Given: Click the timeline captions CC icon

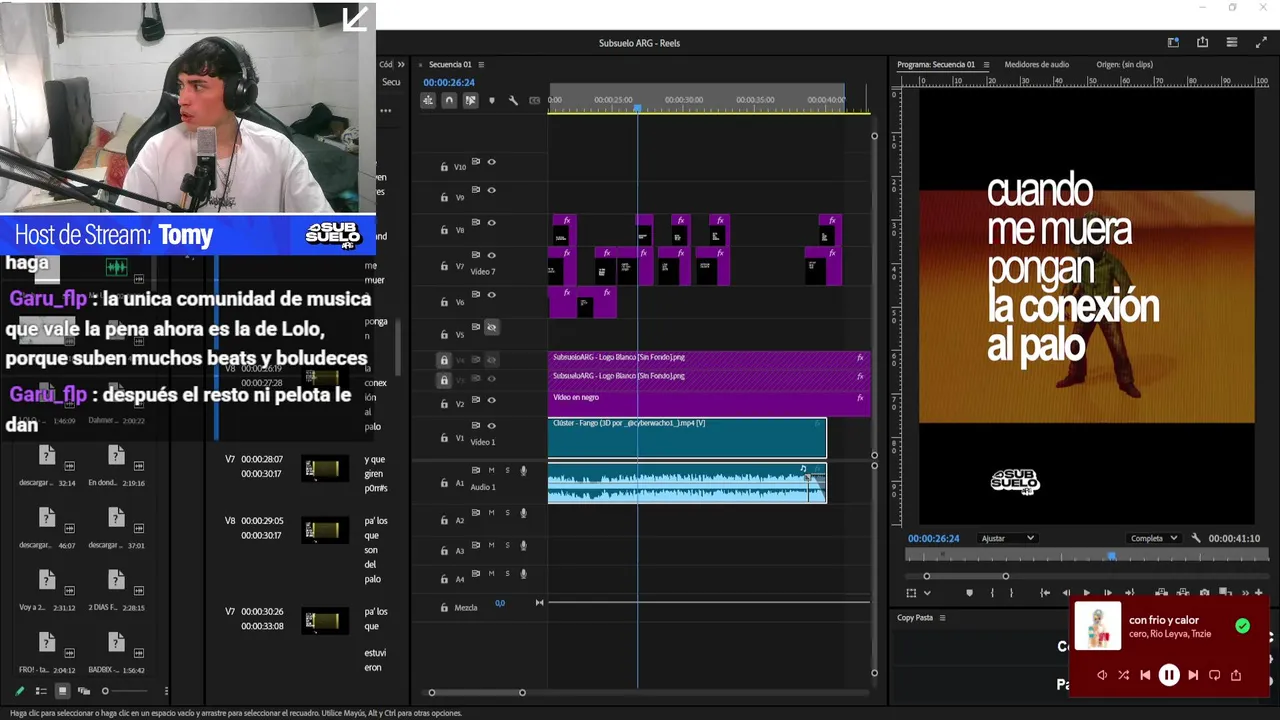Looking at the screenshot, I should pos(535,100).
